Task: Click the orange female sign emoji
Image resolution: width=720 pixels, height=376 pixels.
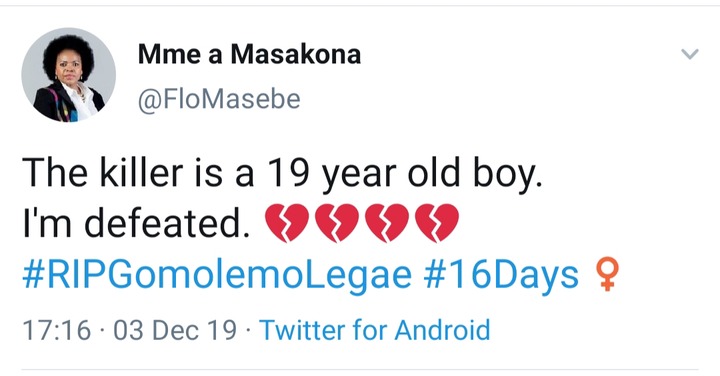Action: click(607, 274)
